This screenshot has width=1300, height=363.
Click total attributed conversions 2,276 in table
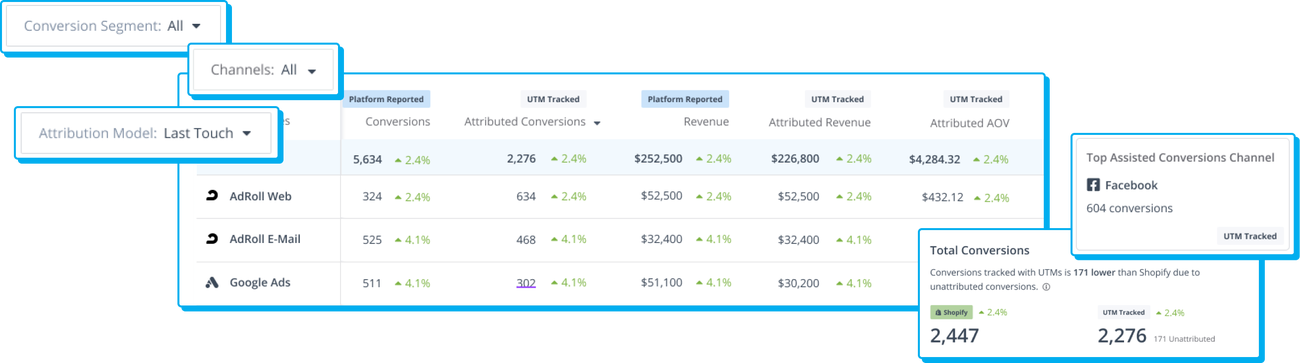click(522, 159)
